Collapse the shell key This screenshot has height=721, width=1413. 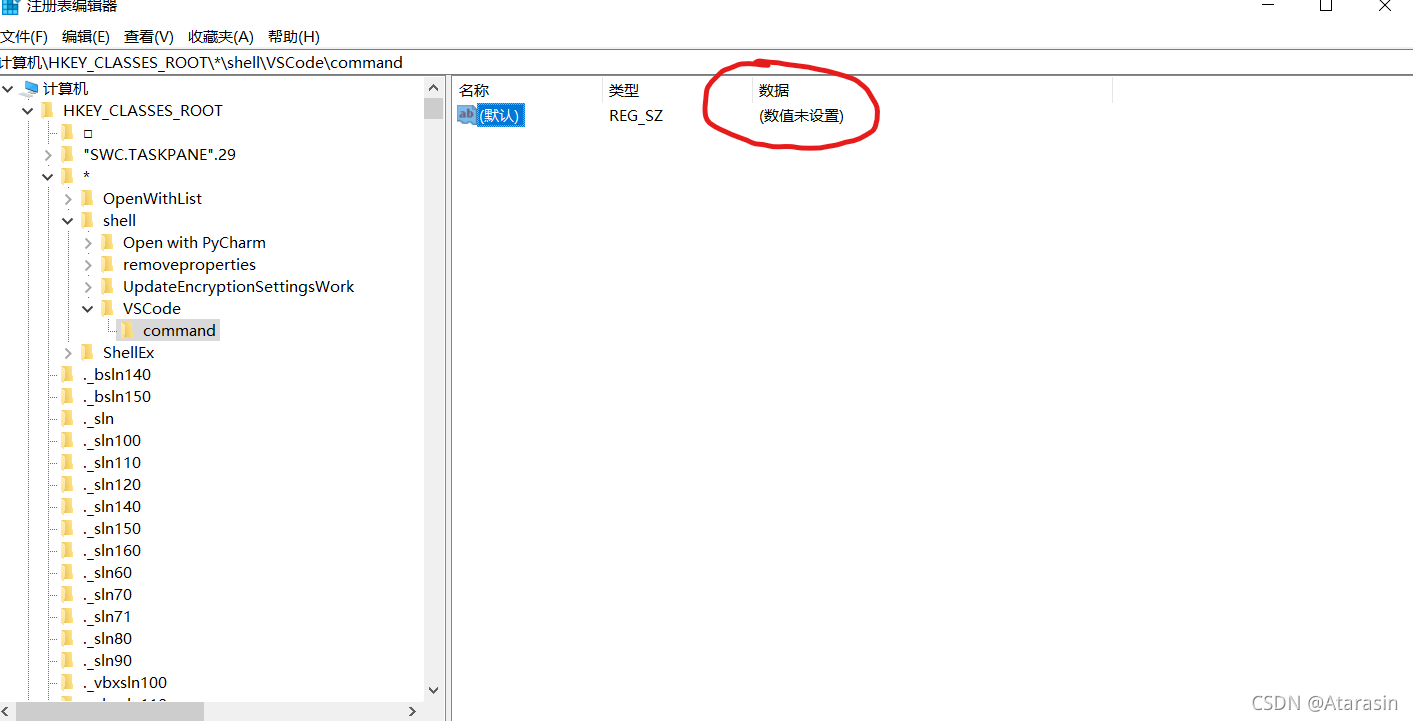[x=68, y=221]
